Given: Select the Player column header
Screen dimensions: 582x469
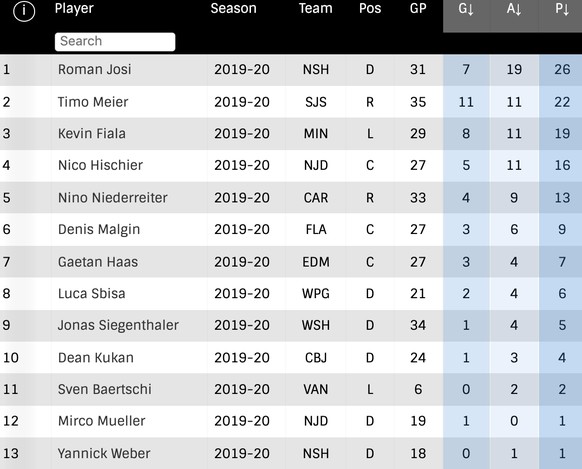Looking at the screenshot, I should coord(74,9).
